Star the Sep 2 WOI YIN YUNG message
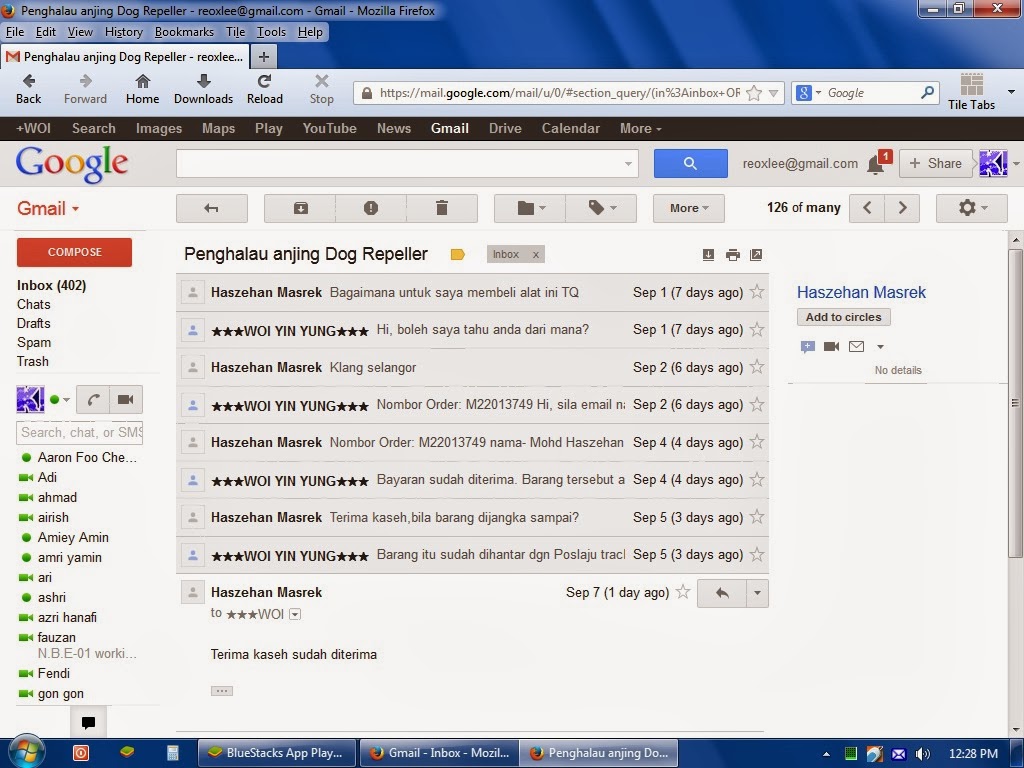The height and width of the screenshot is (768, 1024). [757, 404]
